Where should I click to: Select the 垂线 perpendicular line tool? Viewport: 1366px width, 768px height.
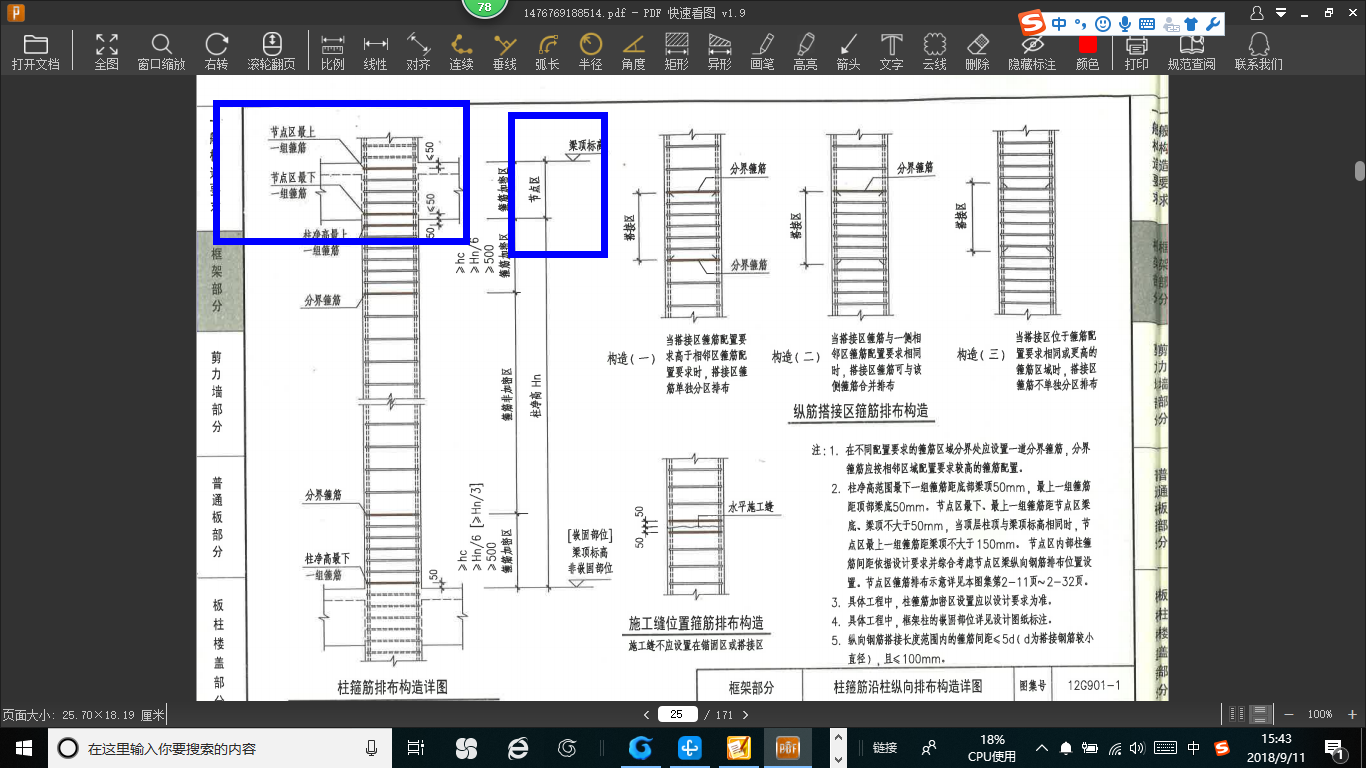click(x=505, y=52)
